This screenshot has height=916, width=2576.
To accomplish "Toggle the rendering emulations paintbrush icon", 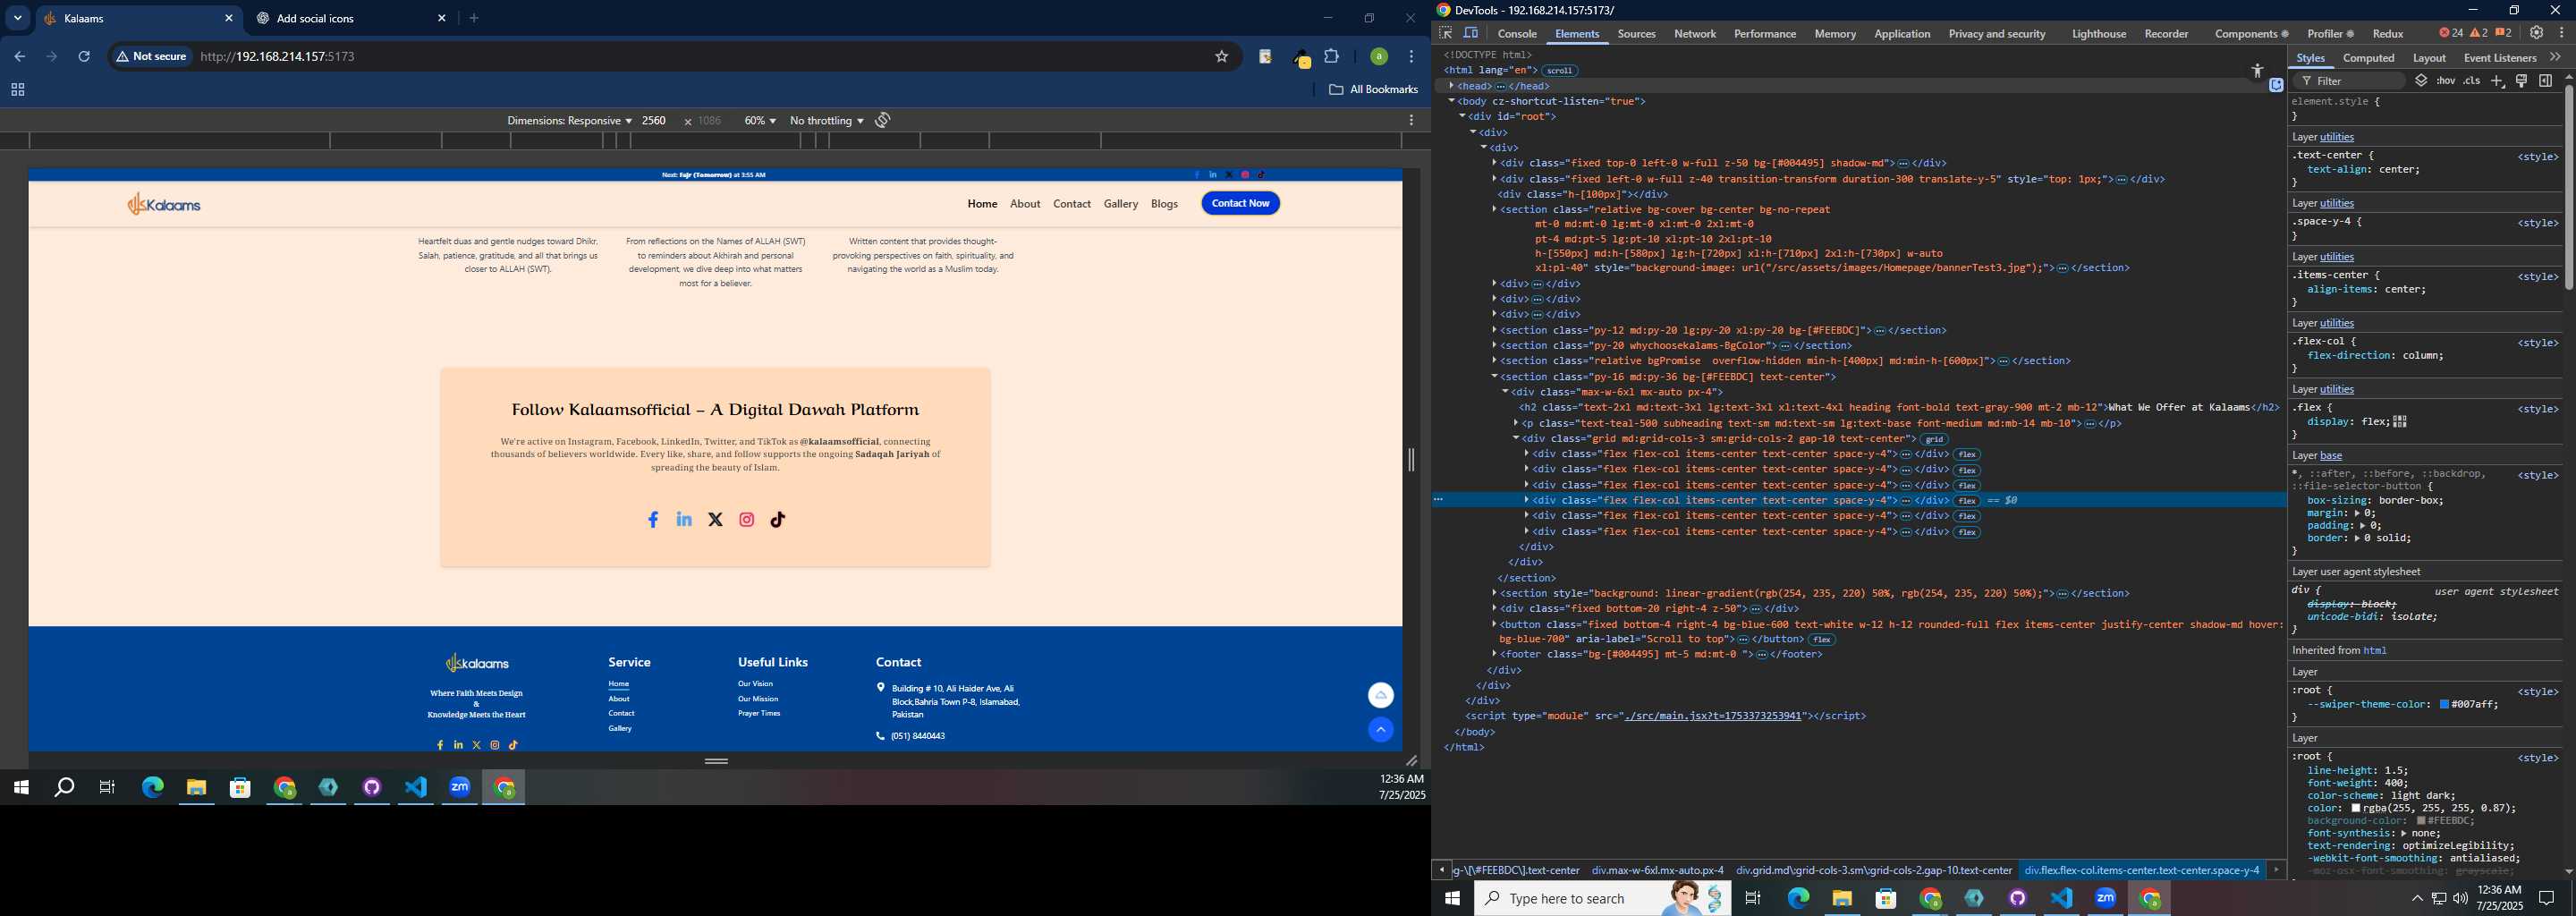I will pyautogui.click(x=2522, y=81).
